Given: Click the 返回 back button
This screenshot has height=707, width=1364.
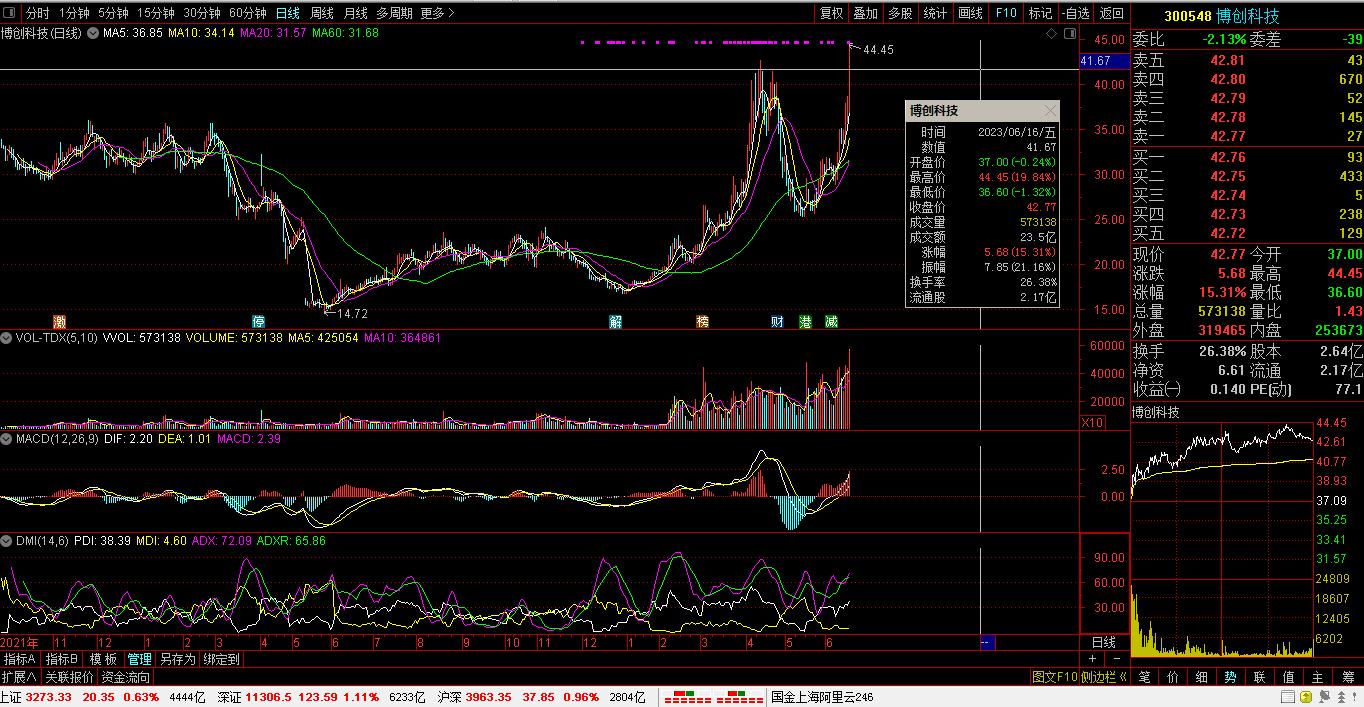Looking at the screenshot, I should point(1111,13).
